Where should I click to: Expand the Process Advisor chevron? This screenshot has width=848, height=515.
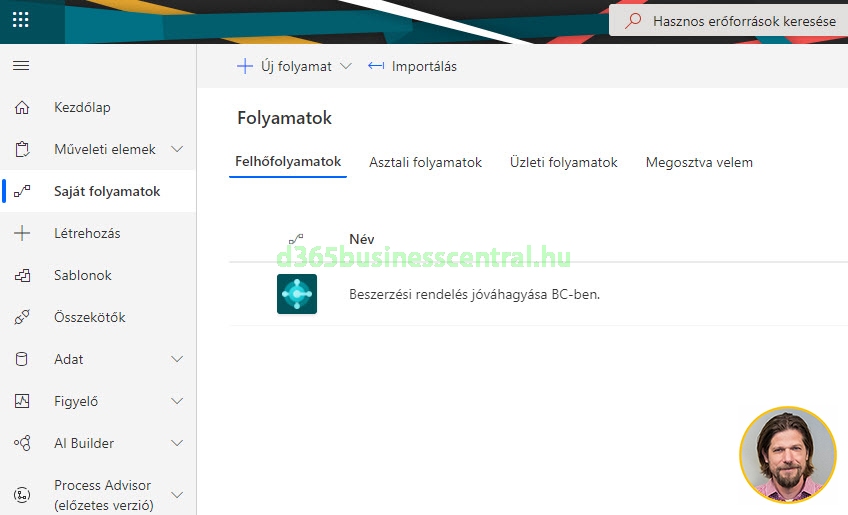click(177, 494)
